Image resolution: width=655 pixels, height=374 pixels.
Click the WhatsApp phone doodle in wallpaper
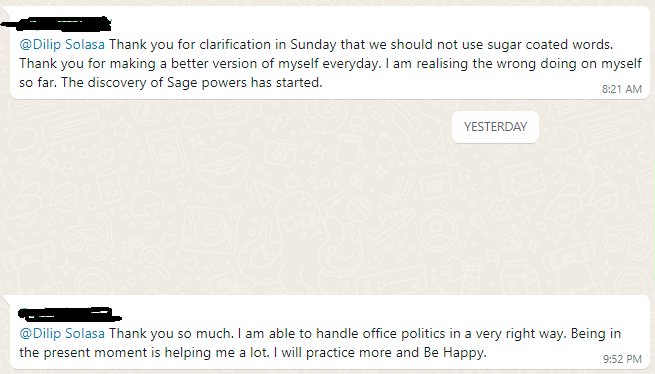[167, 153]
